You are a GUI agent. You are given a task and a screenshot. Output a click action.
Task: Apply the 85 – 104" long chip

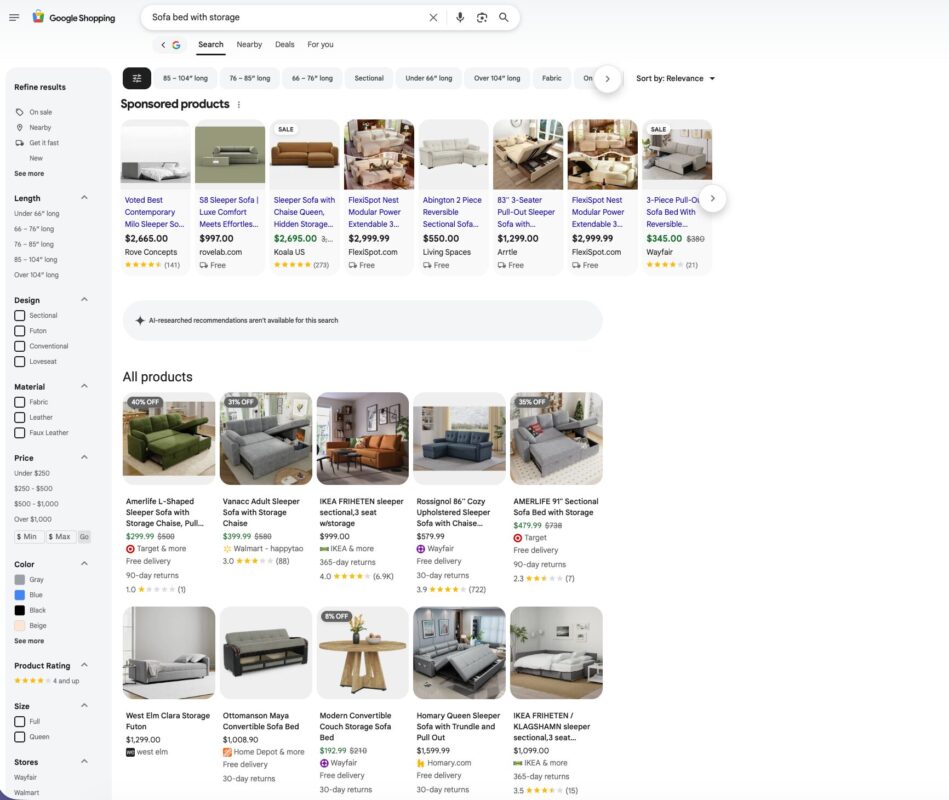pos(185,78)
